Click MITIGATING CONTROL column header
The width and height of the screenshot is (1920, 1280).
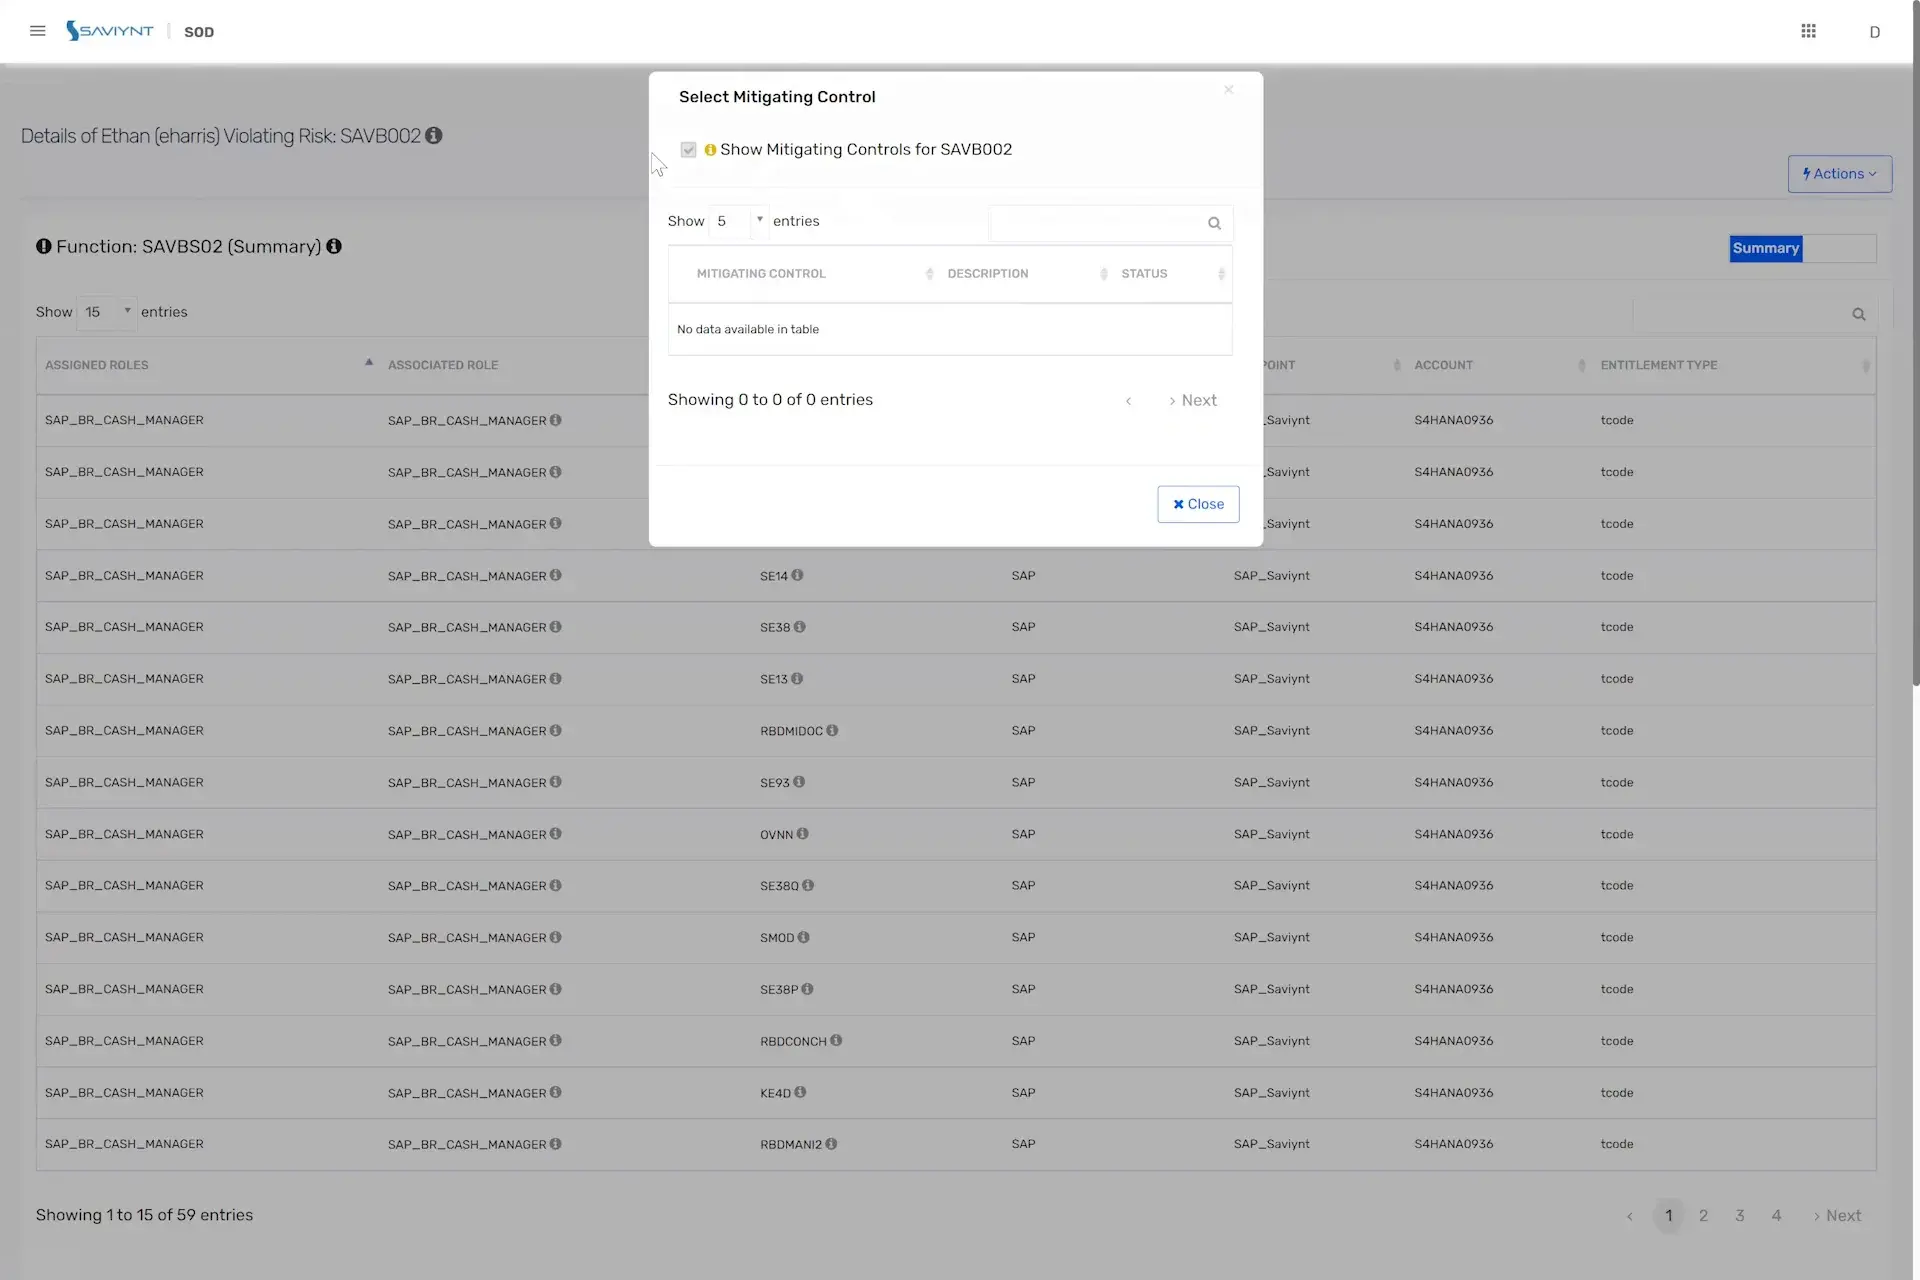[x=761, y=273]
